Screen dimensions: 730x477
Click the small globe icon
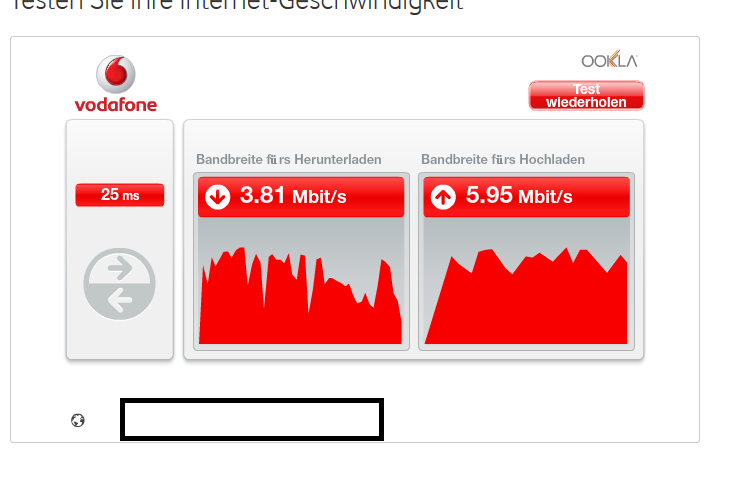point(78,420)
